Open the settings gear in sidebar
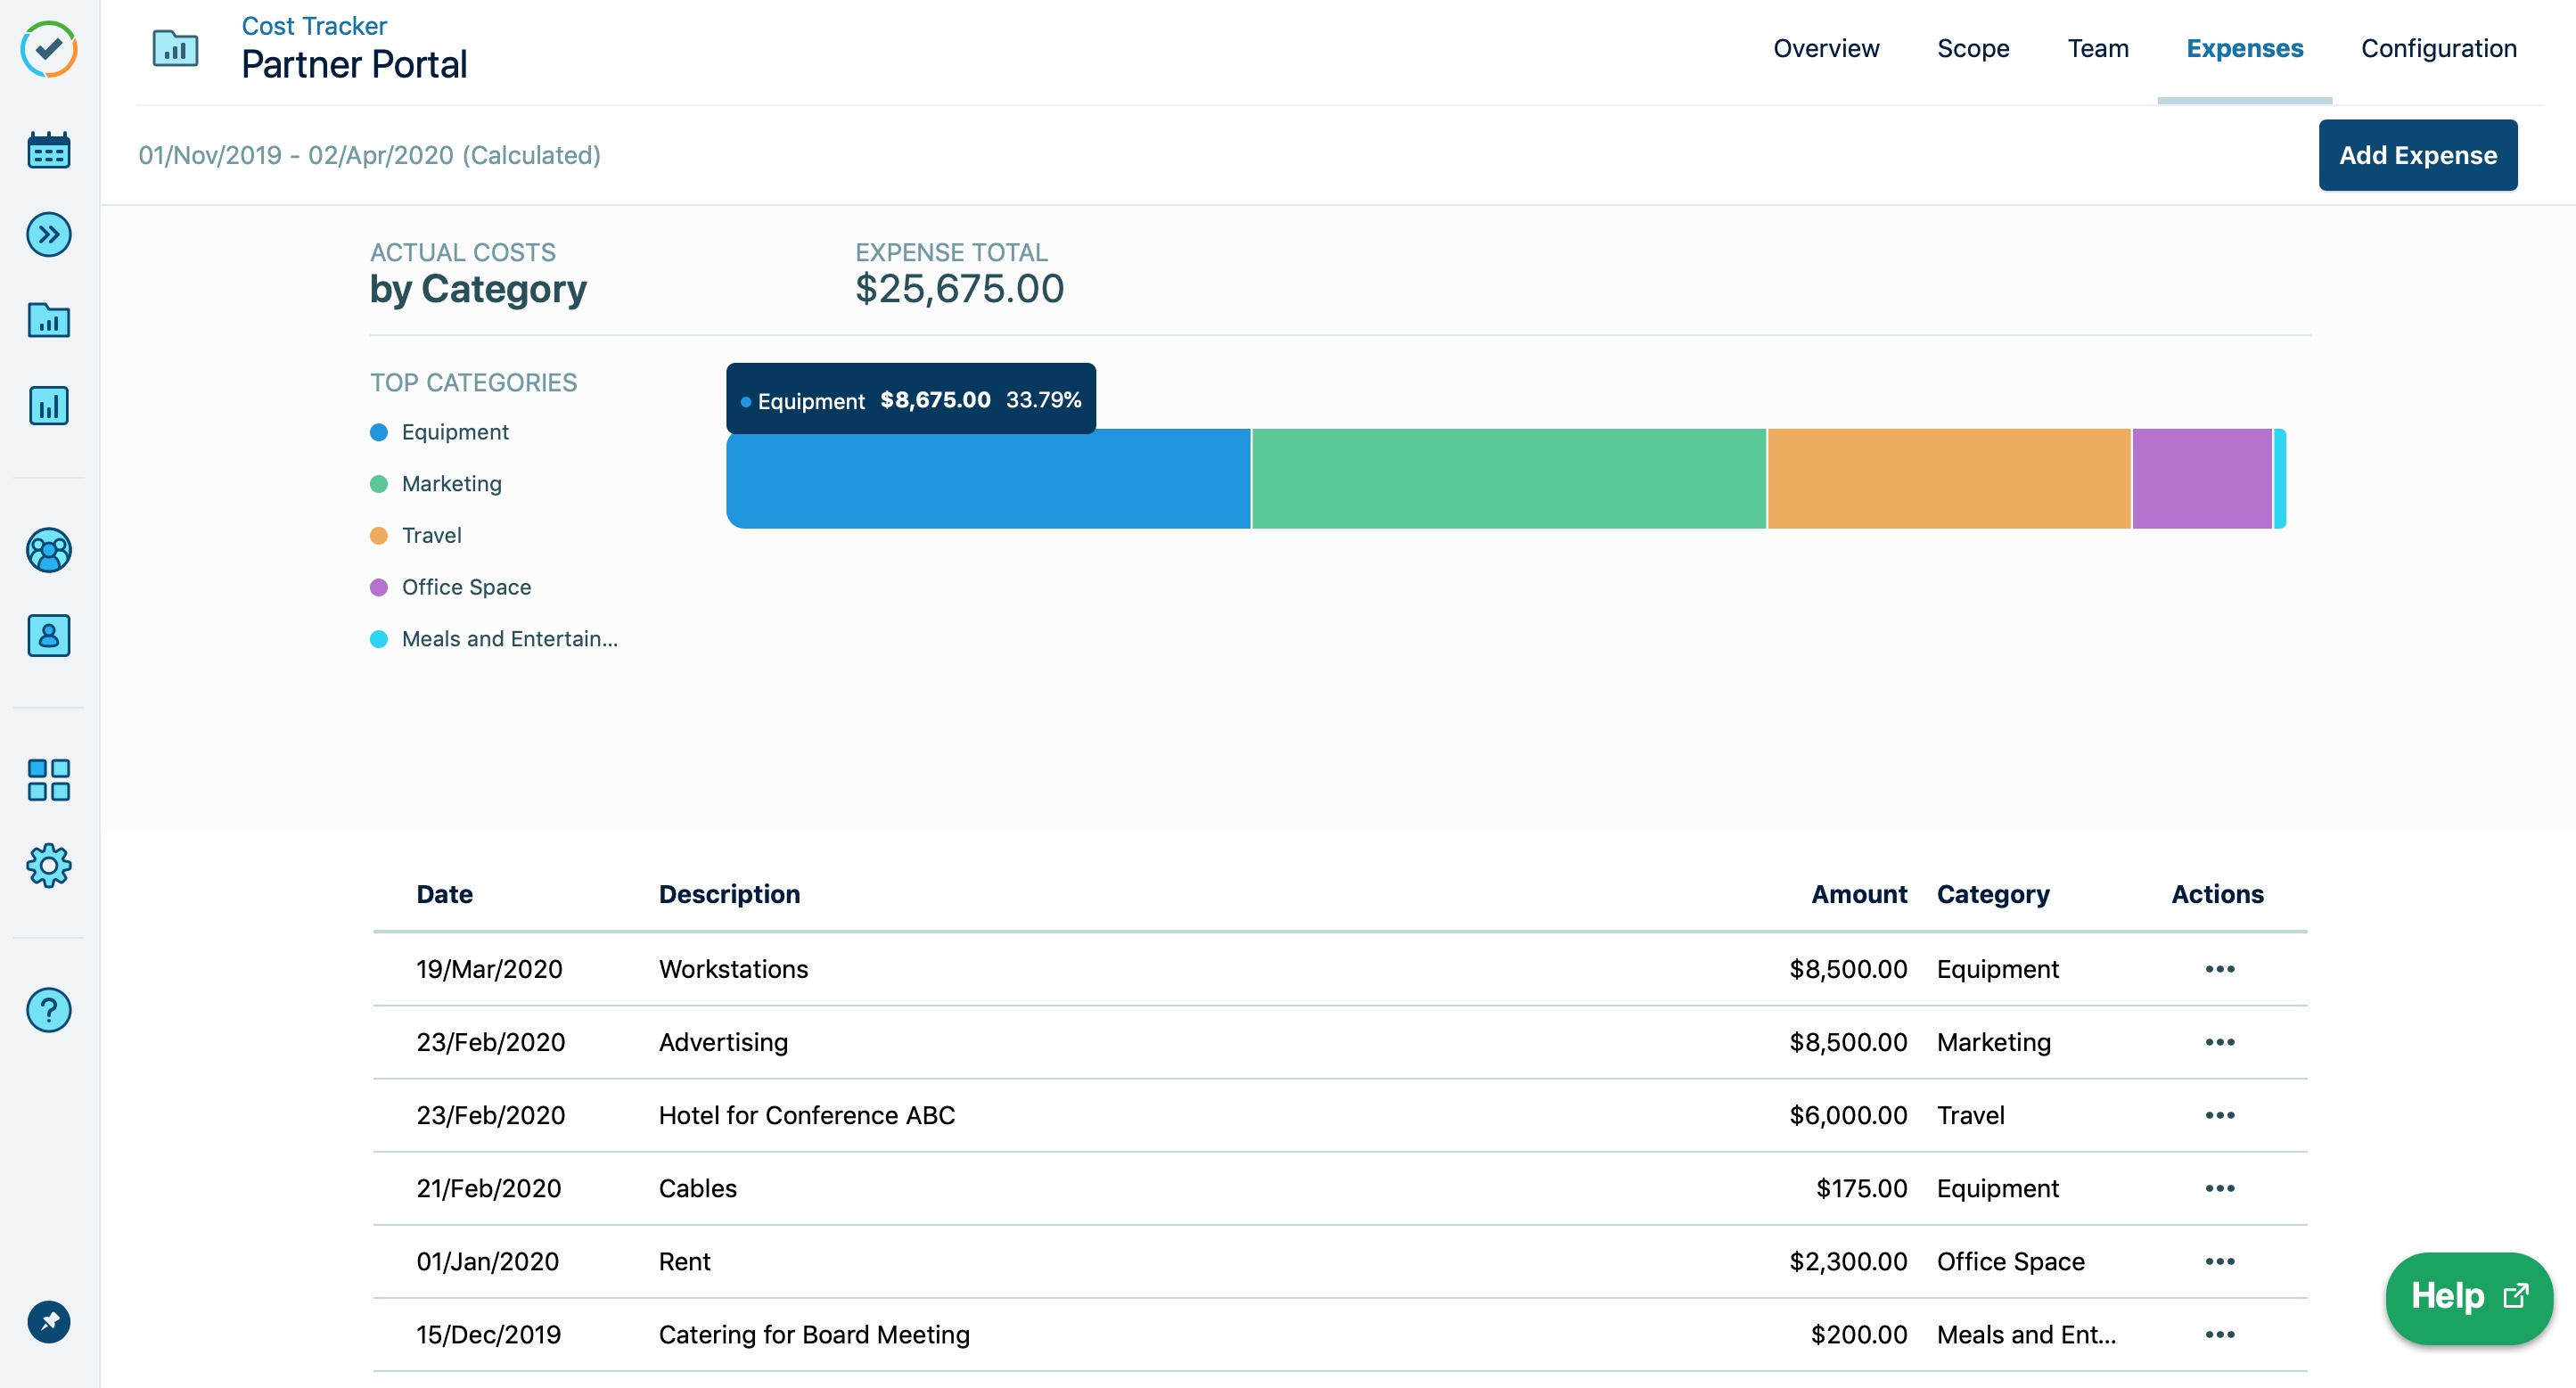2576x1388 pixels. coord(48,865)
